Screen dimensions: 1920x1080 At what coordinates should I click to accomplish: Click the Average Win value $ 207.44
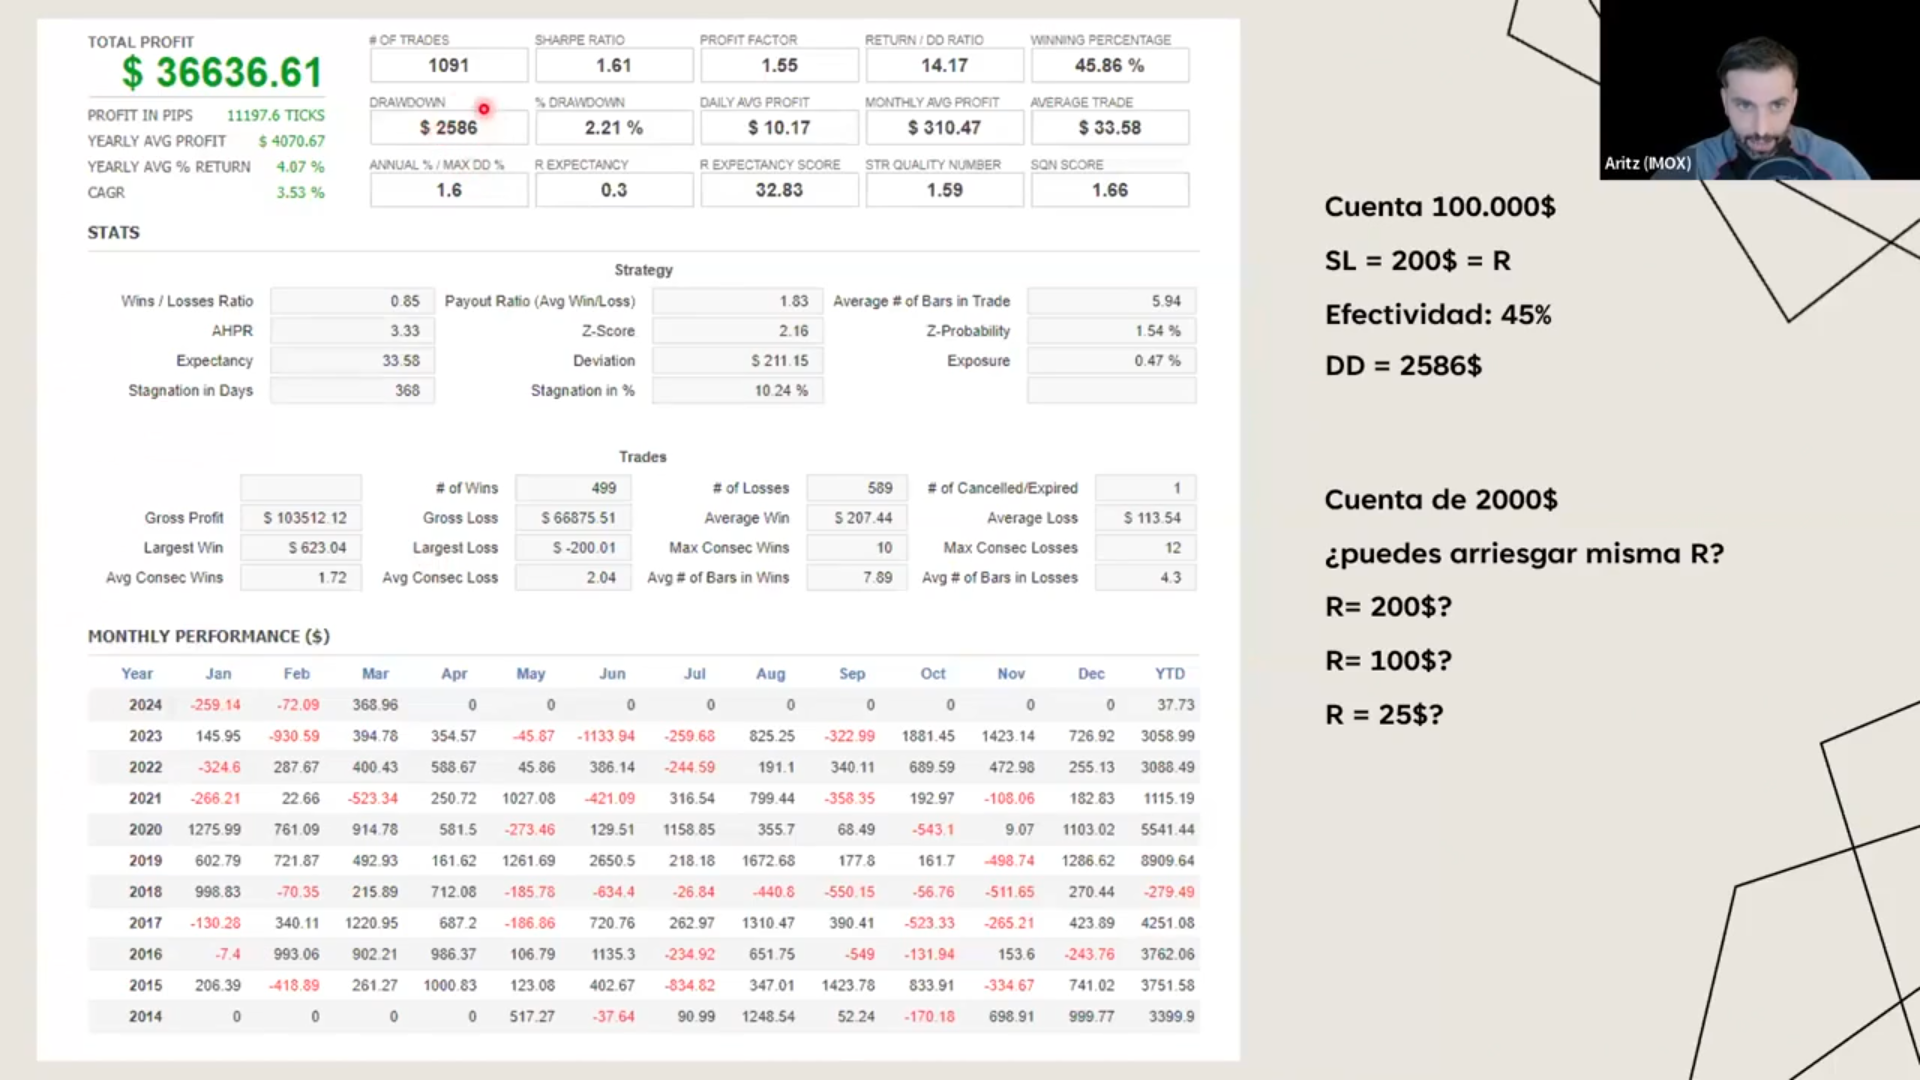pos(857,518)
